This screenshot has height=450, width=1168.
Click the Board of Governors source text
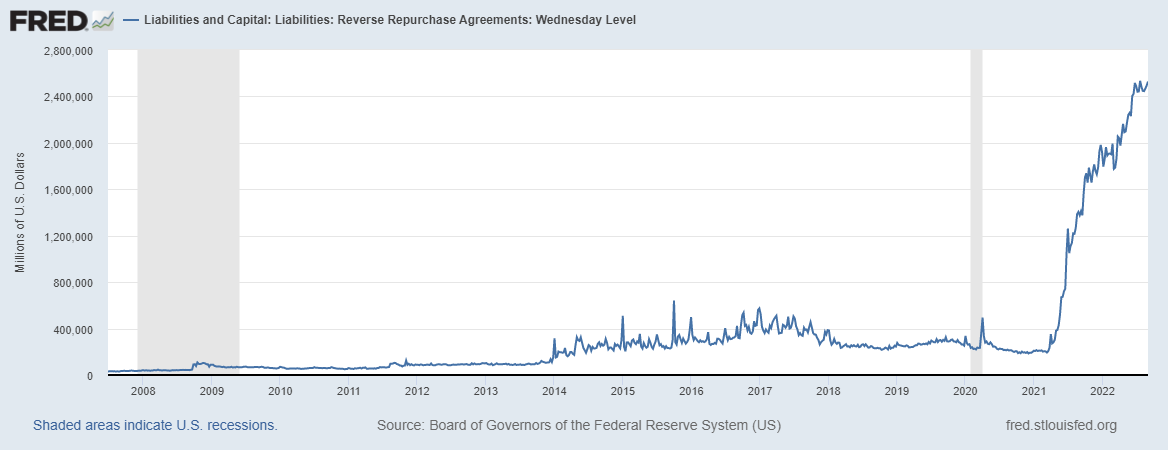point(578,426)
